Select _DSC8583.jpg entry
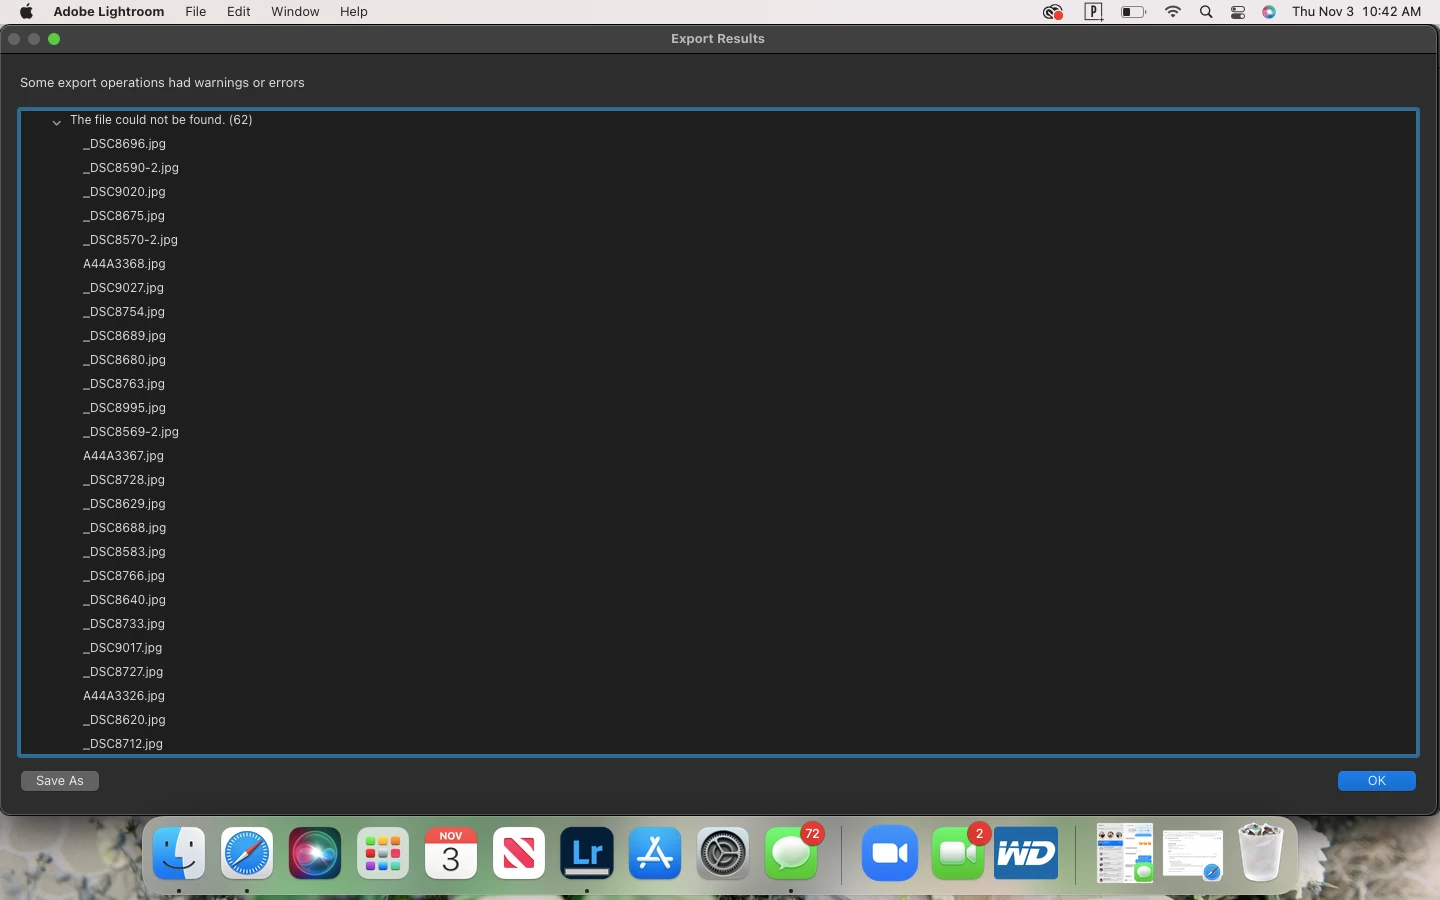Viewport: 1440px width, 900px height. 124,552
